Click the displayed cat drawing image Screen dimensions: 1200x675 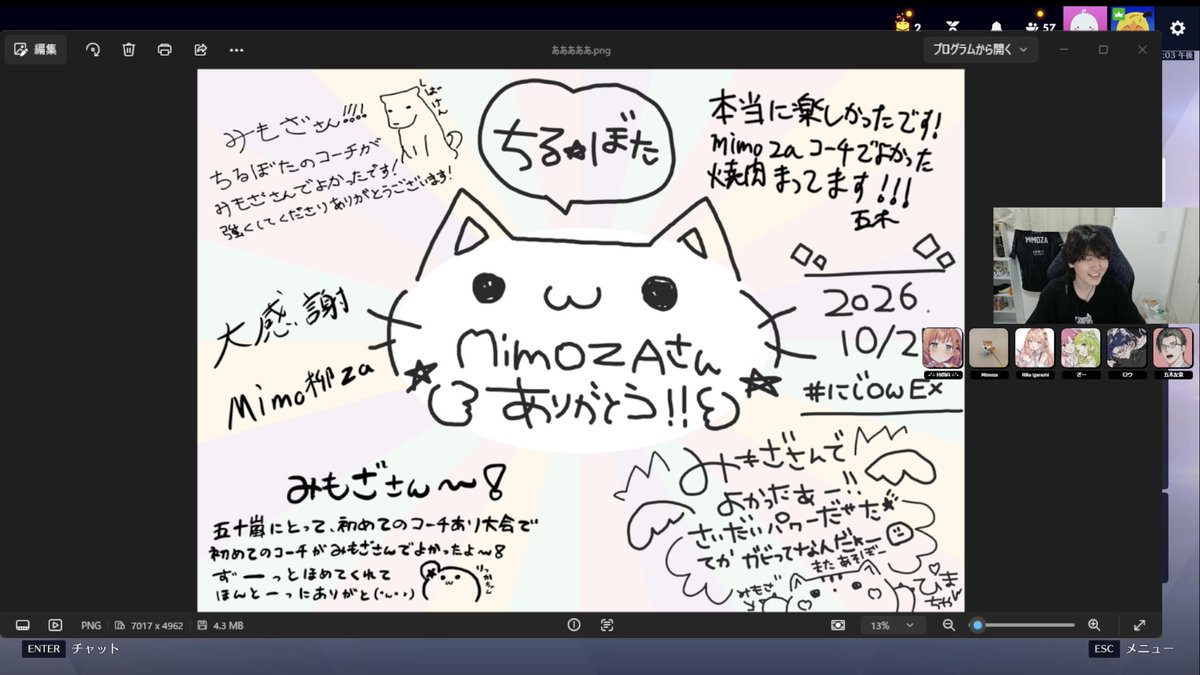coord(581,340)
